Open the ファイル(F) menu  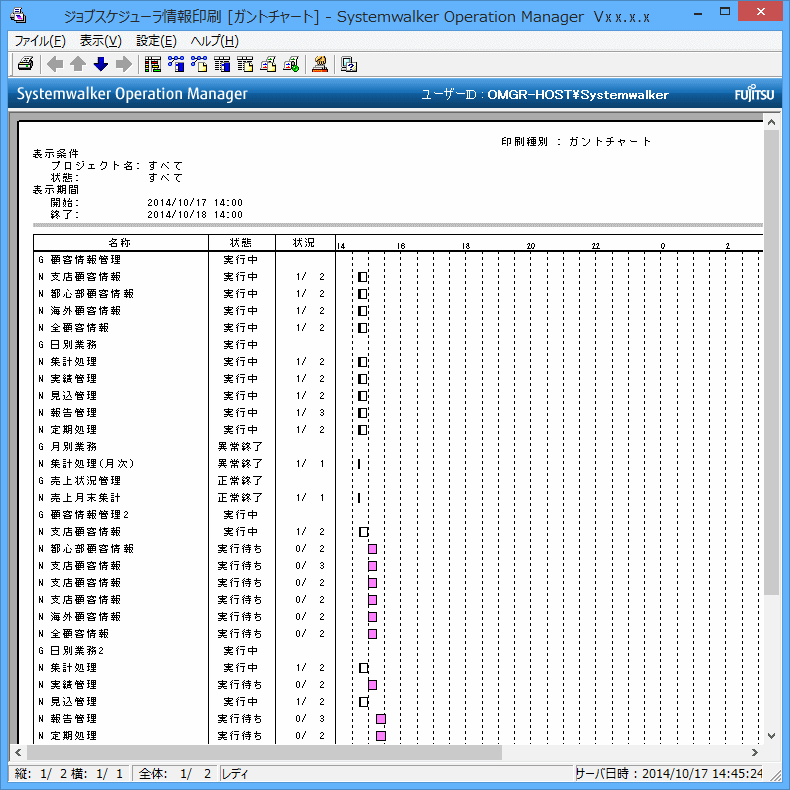click(40, 41)
